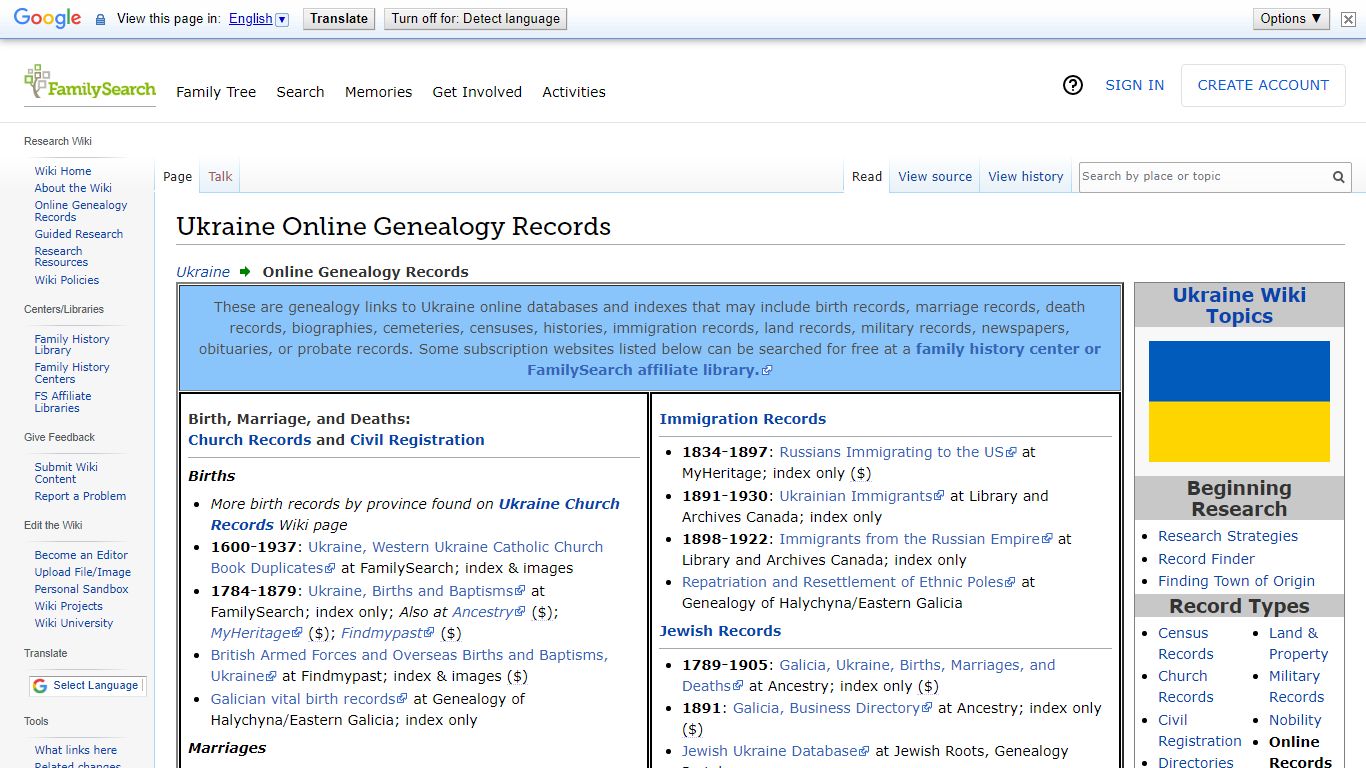Open Ukrainian Immigrants link
The image size is (1366, 768).
point(861,496)
